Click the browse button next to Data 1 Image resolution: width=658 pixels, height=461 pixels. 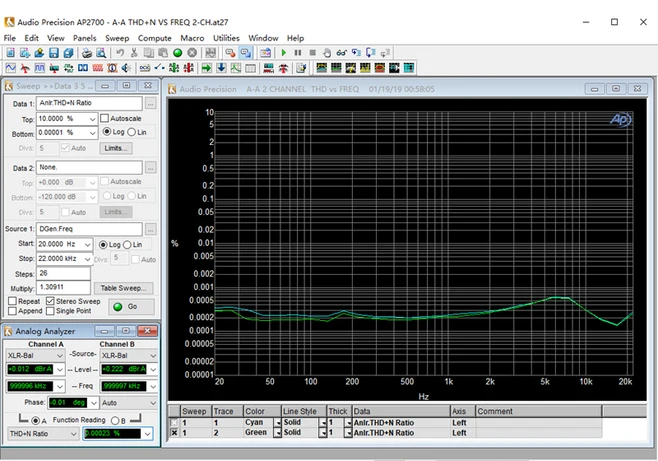[x=151, y=103]
